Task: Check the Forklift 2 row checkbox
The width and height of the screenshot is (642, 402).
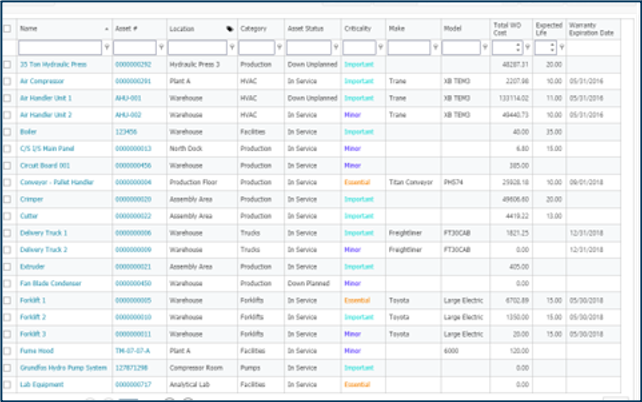Action: pyautogui.click(x=7, y=317)
